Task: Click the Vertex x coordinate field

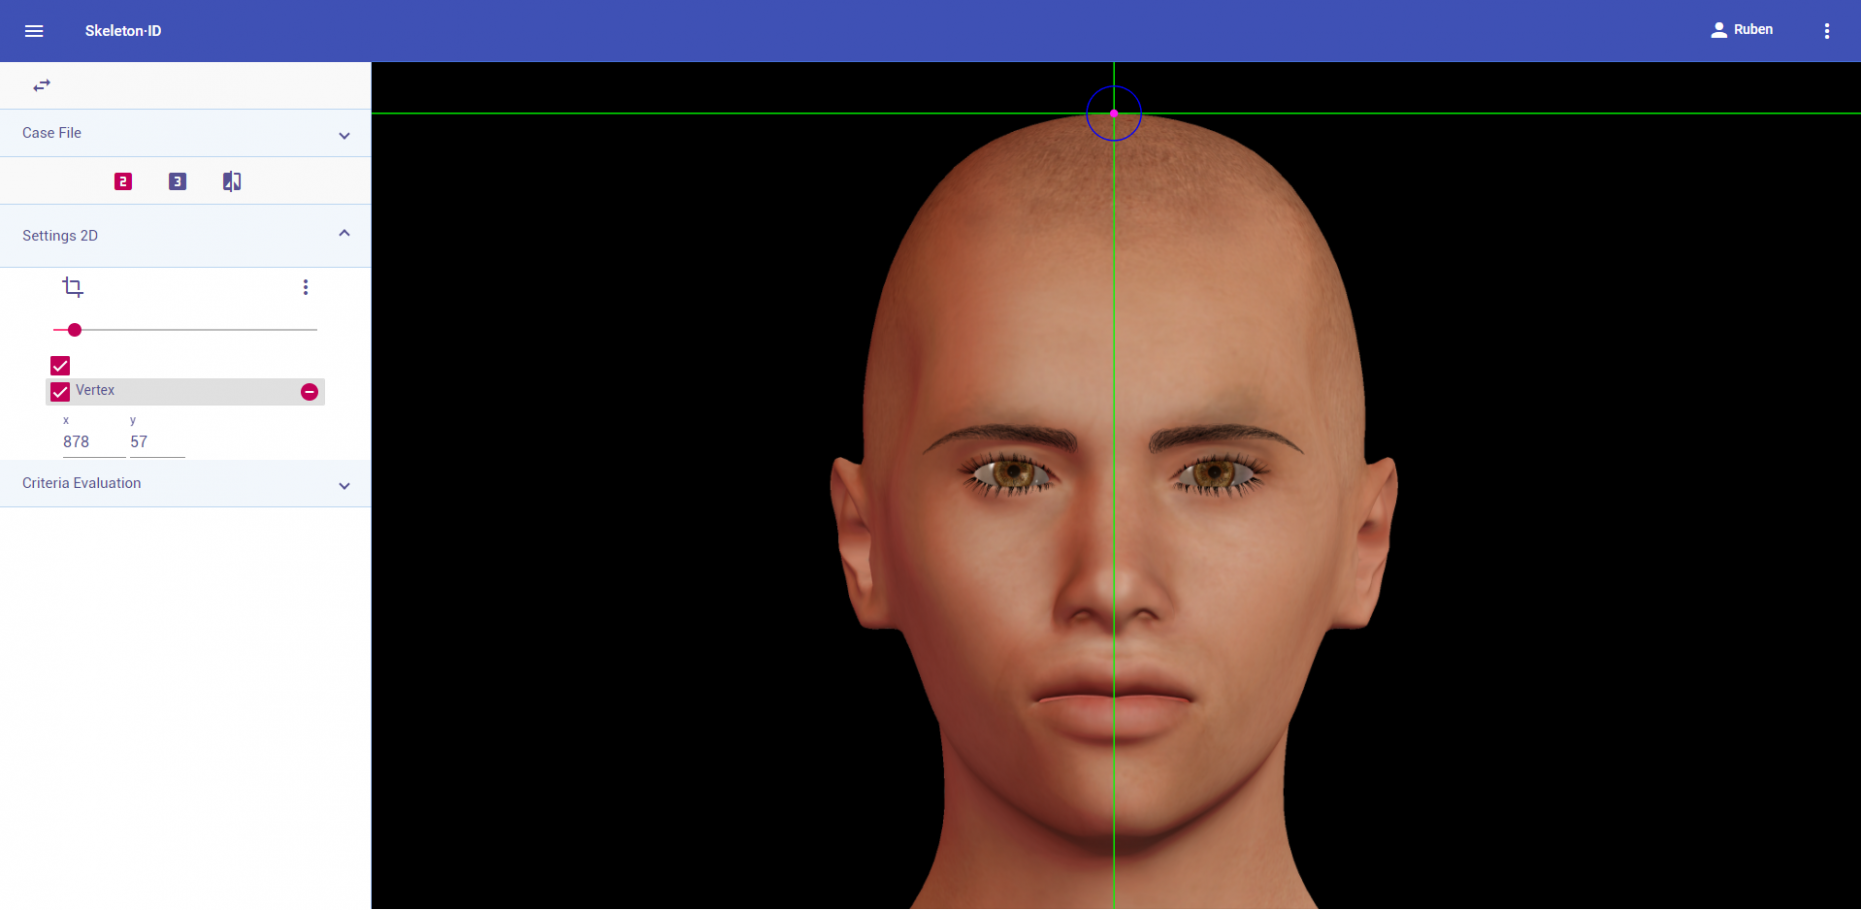Action: (92, 442)
